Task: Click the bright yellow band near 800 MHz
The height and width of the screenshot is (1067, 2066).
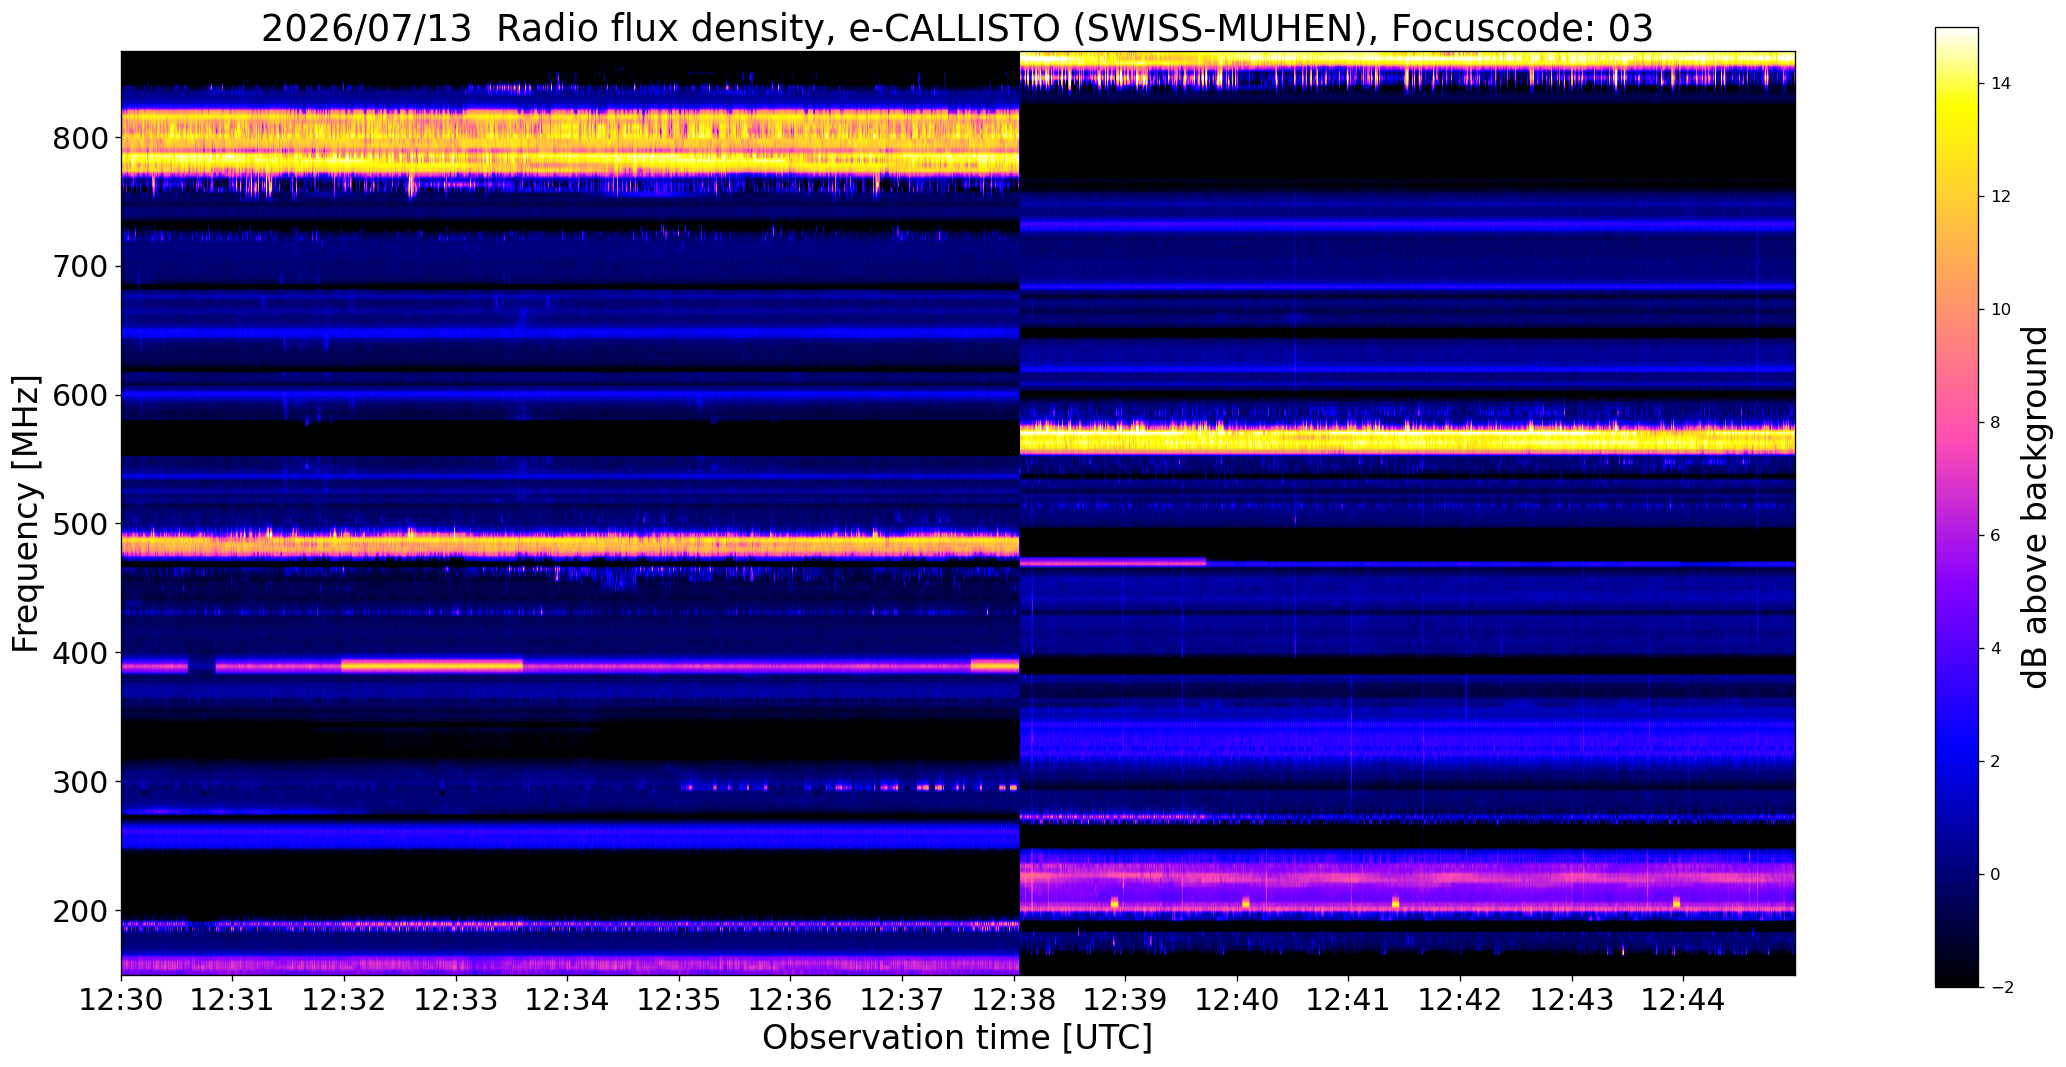Action: point(570,142)
